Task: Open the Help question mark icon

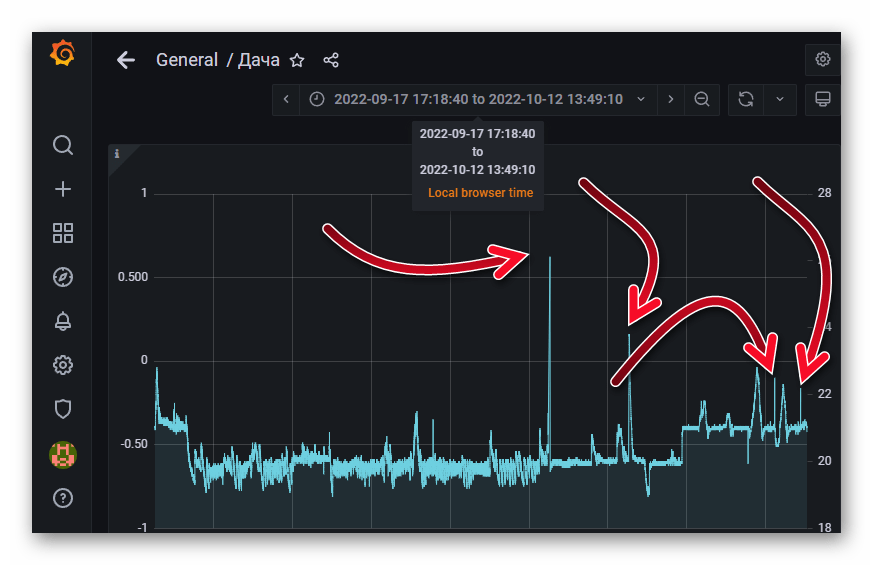Action: pyautogui.click(x=63, y=498)
